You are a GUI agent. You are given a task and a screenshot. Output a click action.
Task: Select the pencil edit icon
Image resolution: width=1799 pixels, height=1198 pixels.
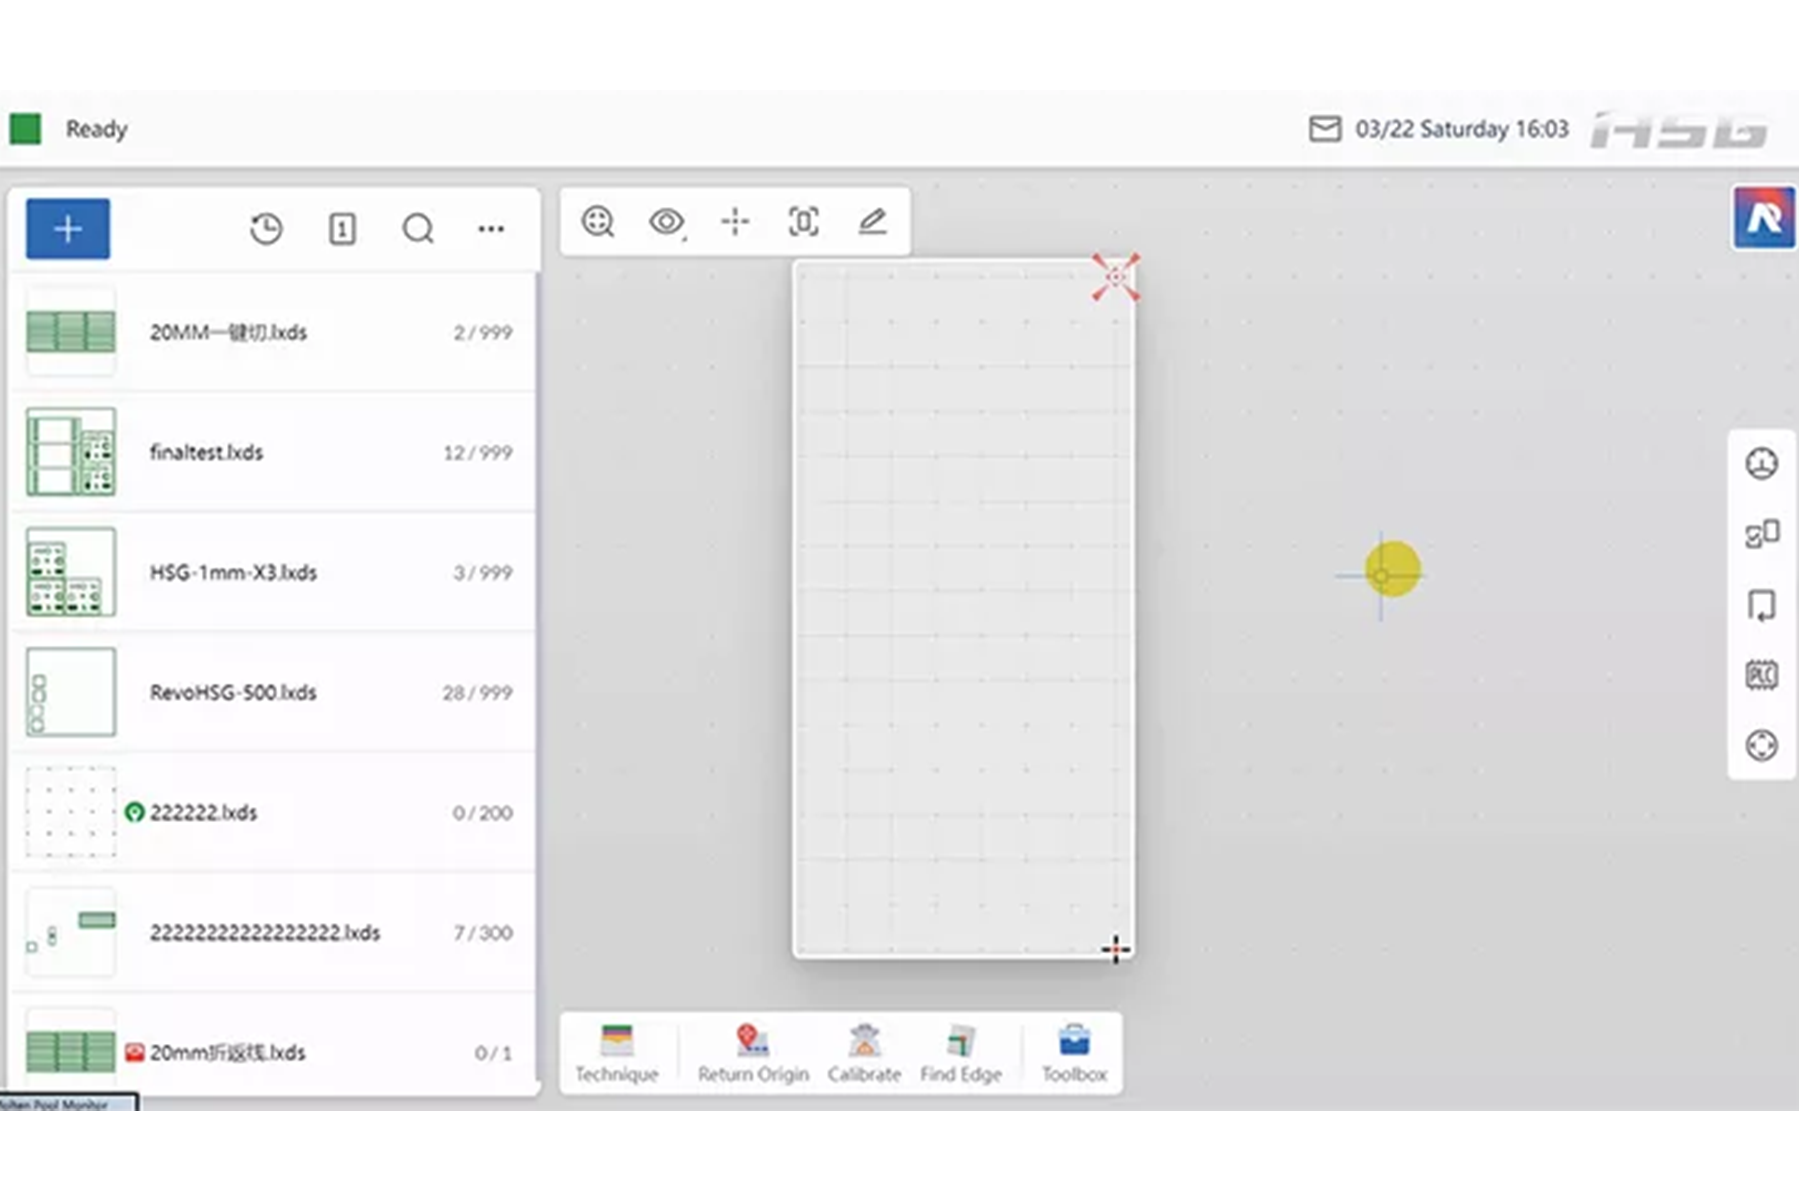click(873, 221)
